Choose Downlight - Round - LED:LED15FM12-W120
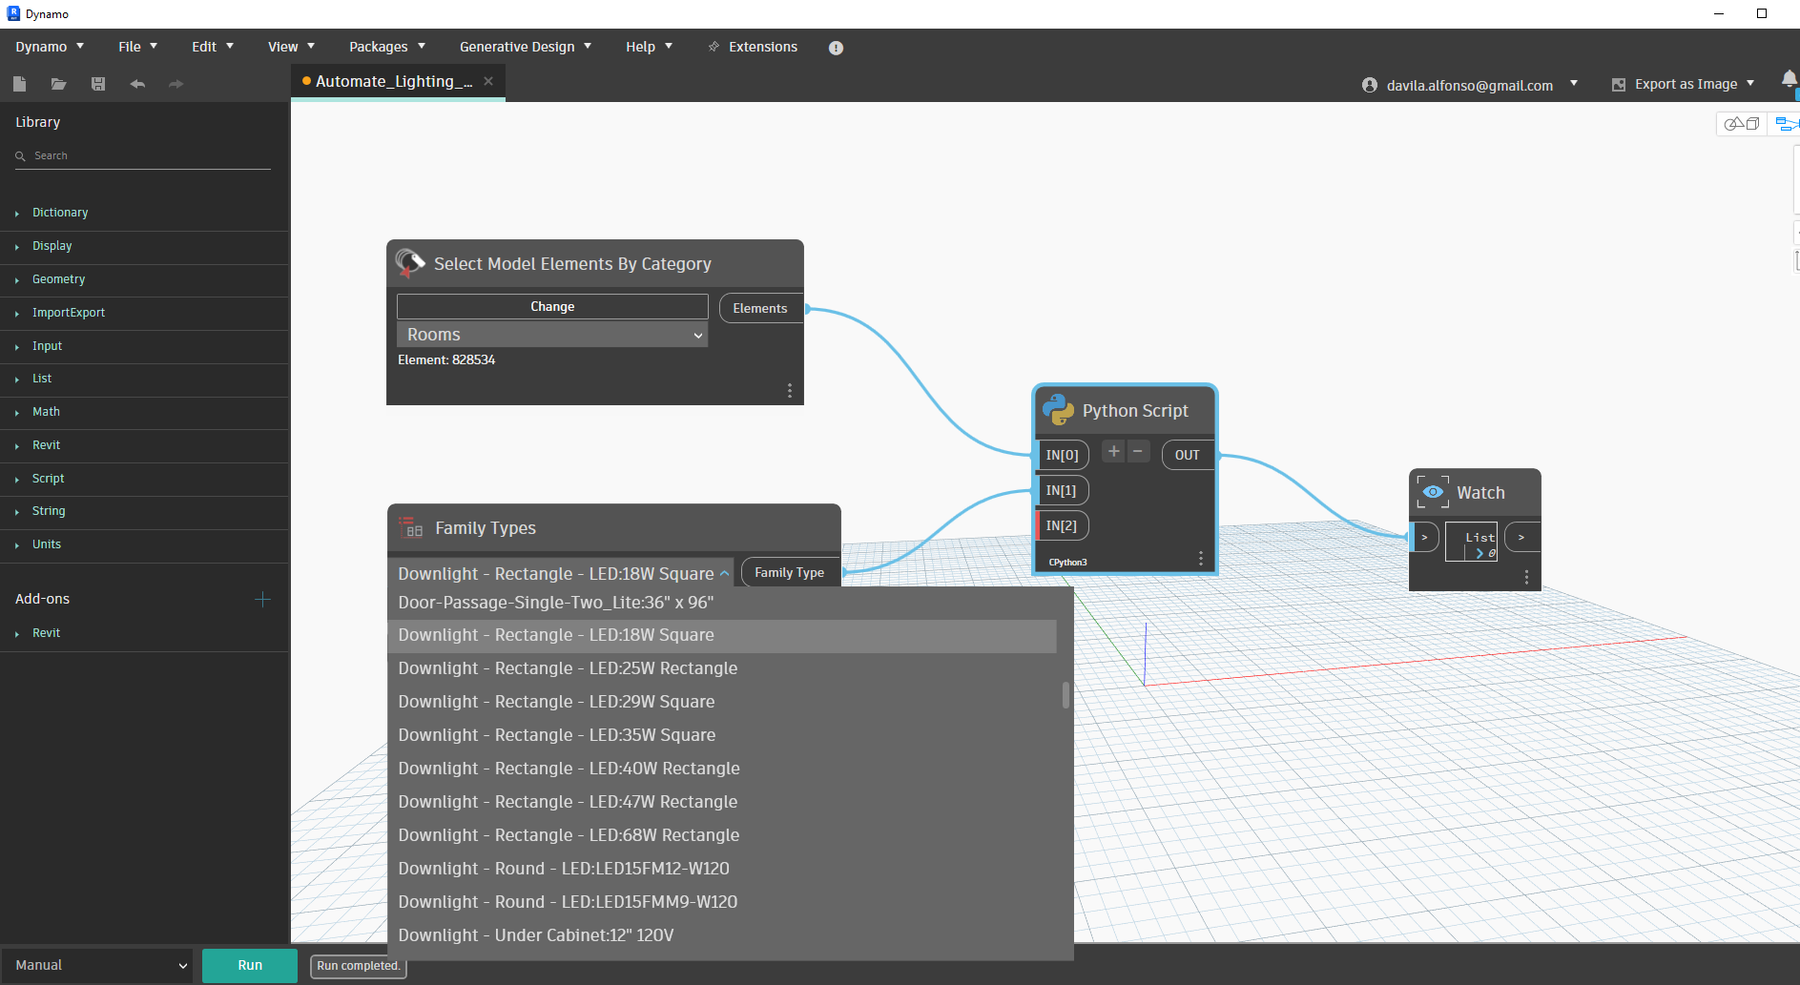 (x=722, y=868)
